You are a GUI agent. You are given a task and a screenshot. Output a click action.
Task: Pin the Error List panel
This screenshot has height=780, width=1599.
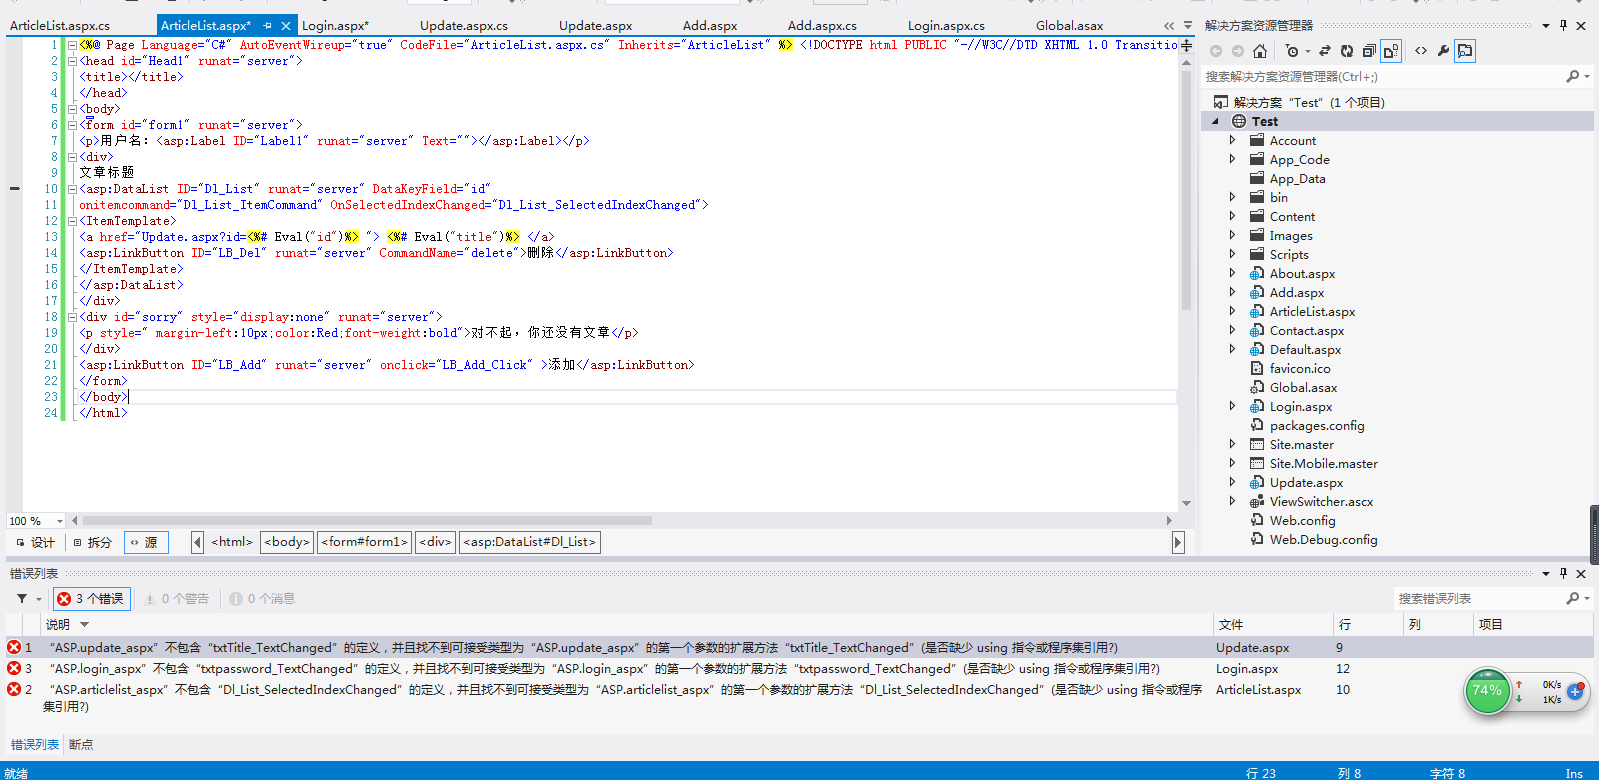click(x=1563, y=573)
